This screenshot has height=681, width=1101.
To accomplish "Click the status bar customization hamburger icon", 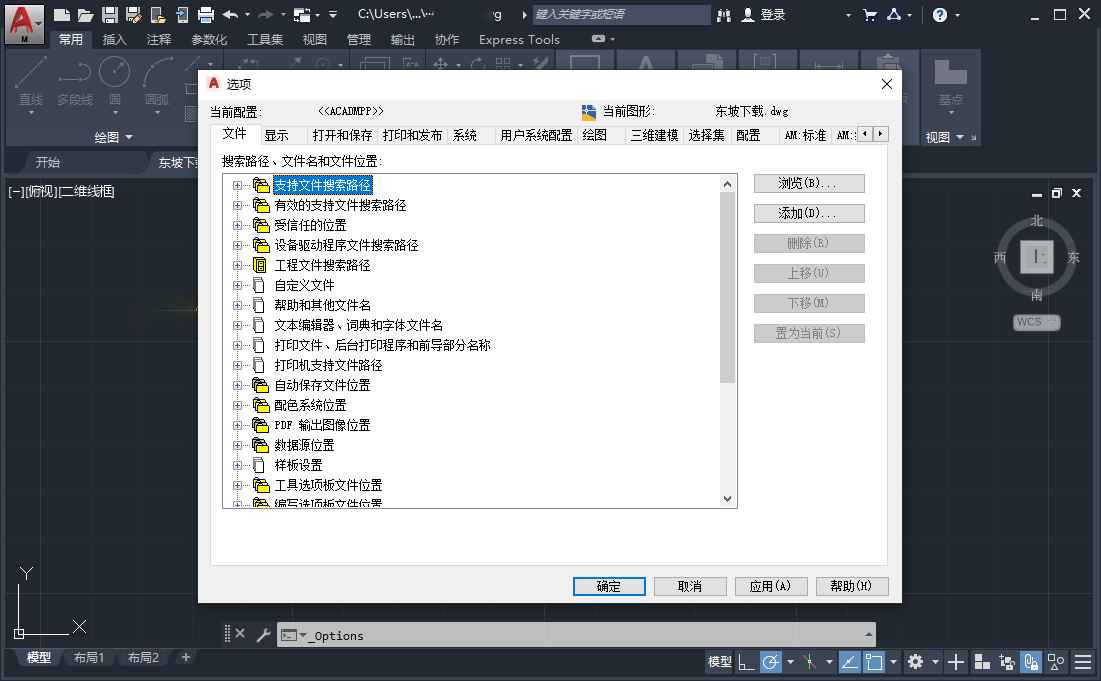I will (x=1083, y=661).
